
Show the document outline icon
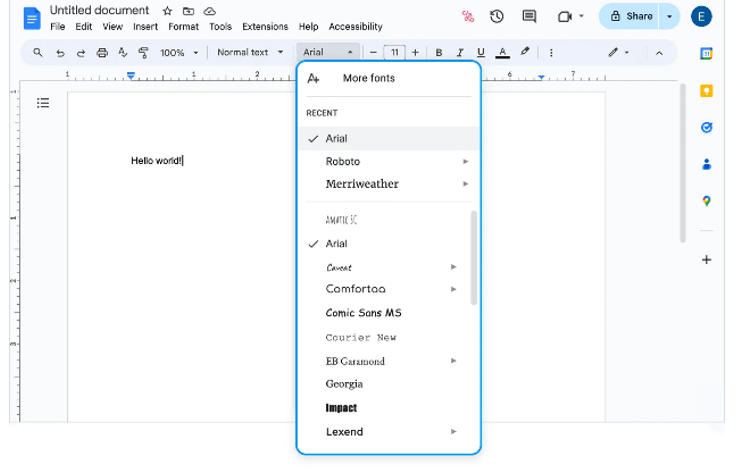click(43, 103)
